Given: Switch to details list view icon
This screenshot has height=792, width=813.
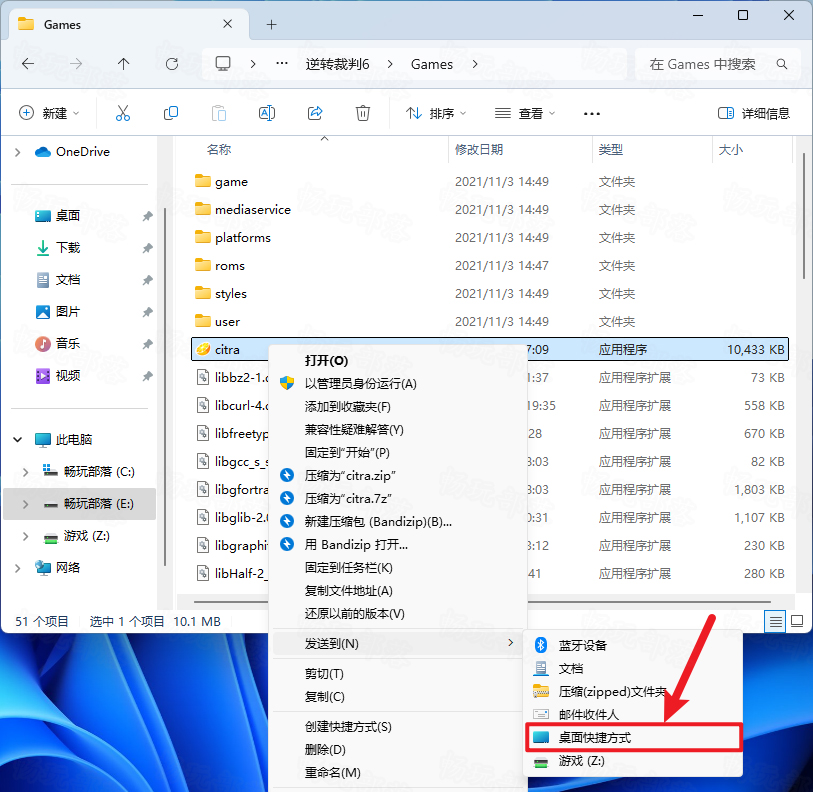Looking at the screenshot, I should click(776, 621).
